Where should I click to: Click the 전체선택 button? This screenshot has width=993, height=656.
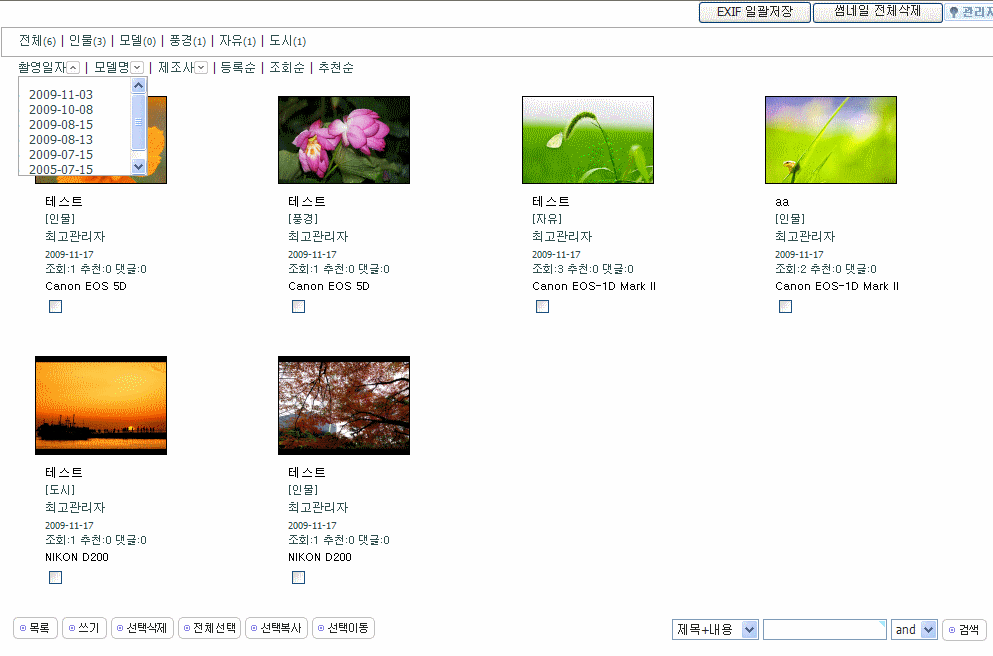point(210,628)
